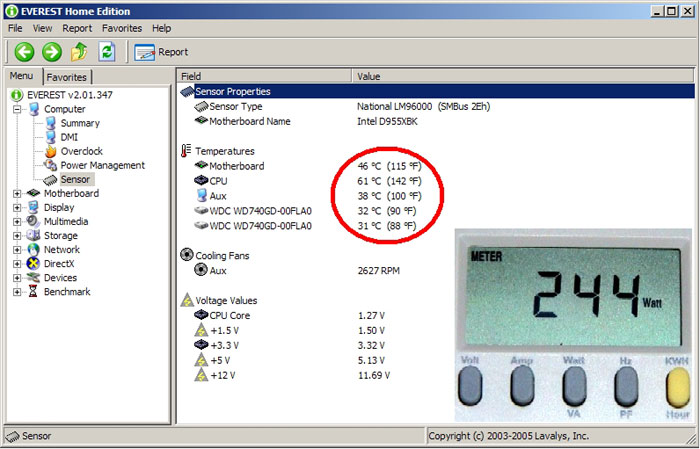Click the green Back arrow toolbar icon
The width and height of the screenshot is (700, 449).
tap(24, 52)
